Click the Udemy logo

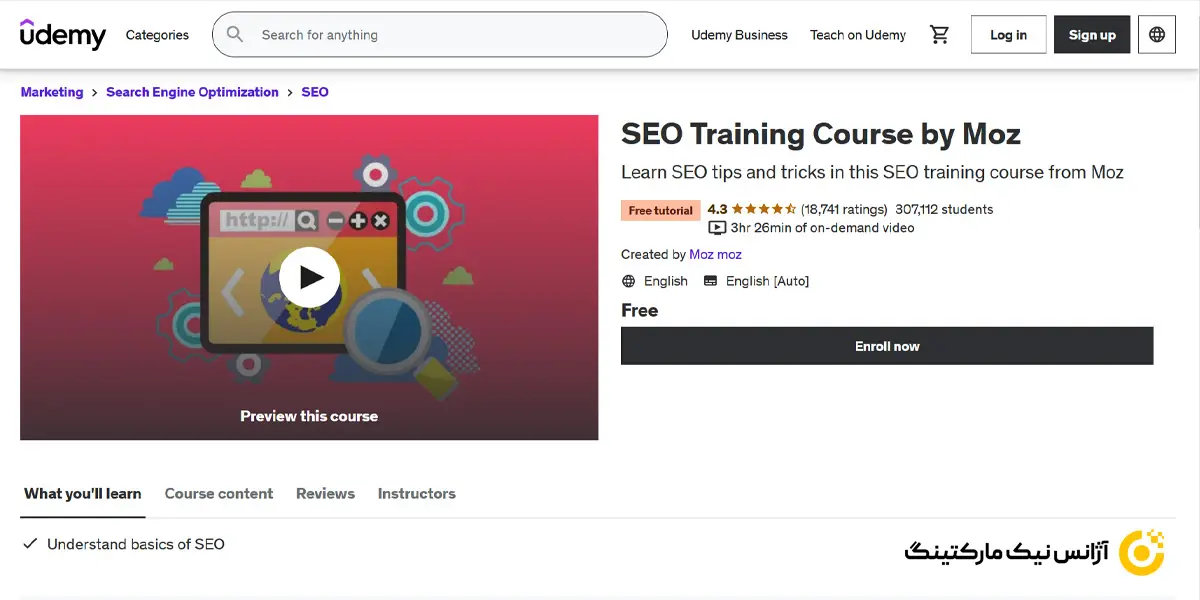pyautogui.click(x=62, y=34)
